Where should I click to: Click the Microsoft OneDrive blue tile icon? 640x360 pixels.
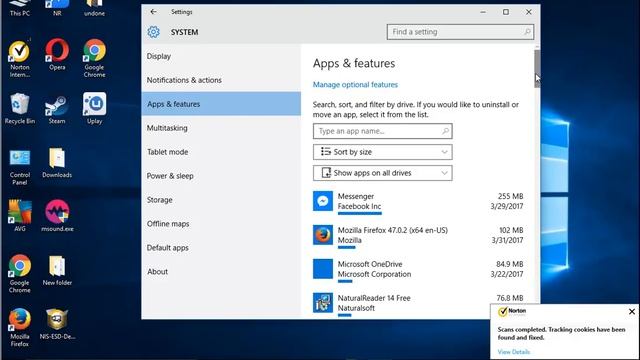323,269
